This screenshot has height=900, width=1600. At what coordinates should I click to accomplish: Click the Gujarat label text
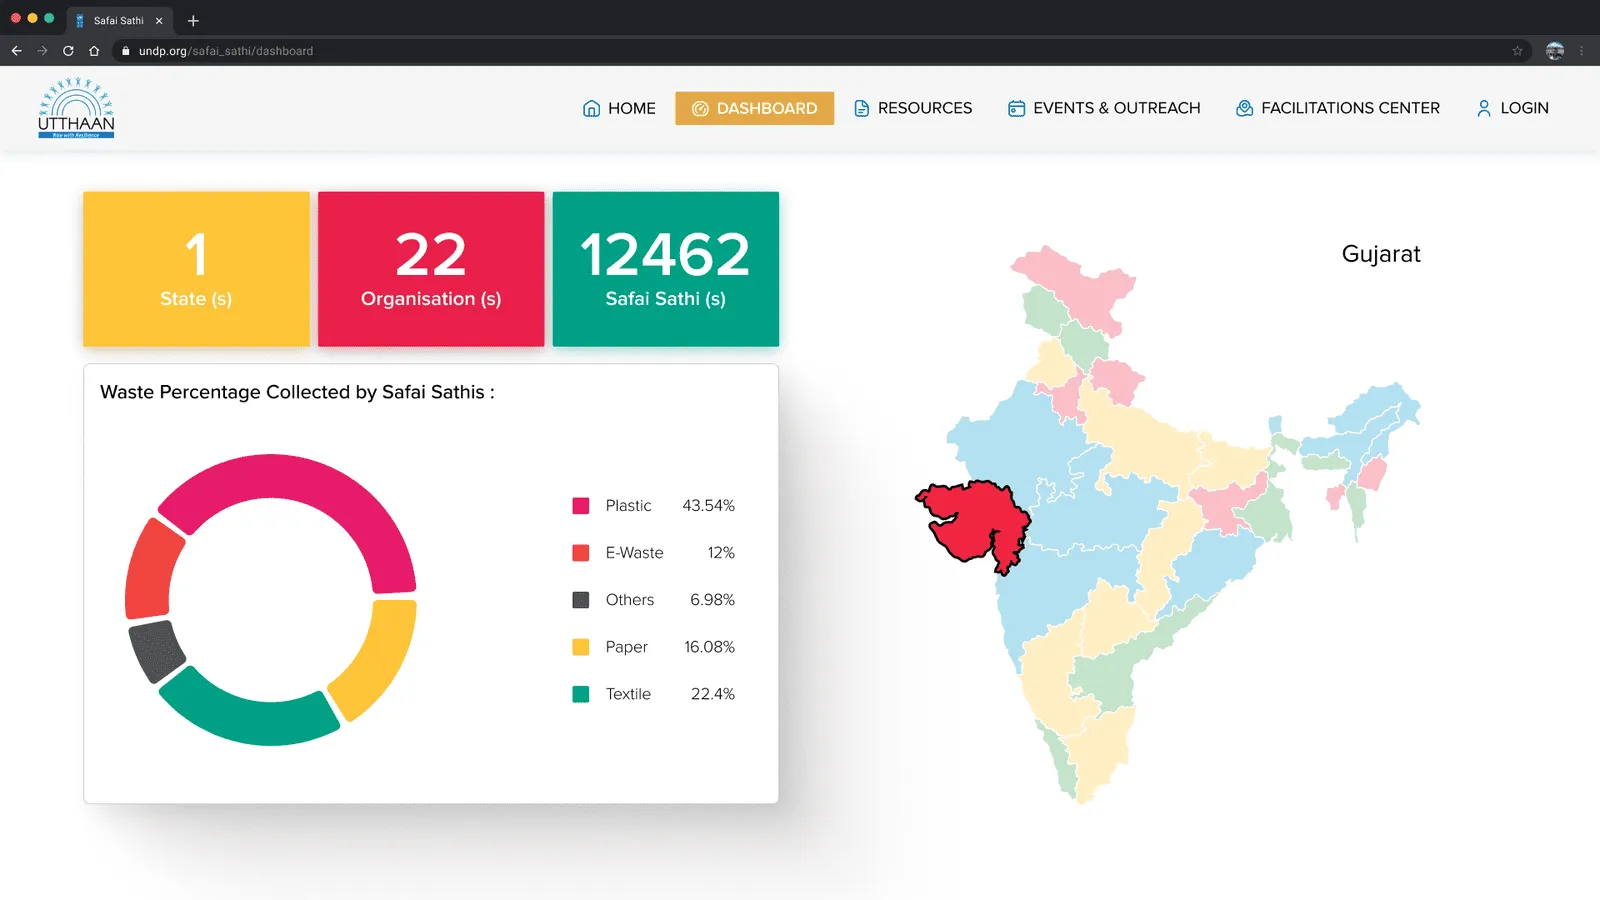(x=1381, y=254)
